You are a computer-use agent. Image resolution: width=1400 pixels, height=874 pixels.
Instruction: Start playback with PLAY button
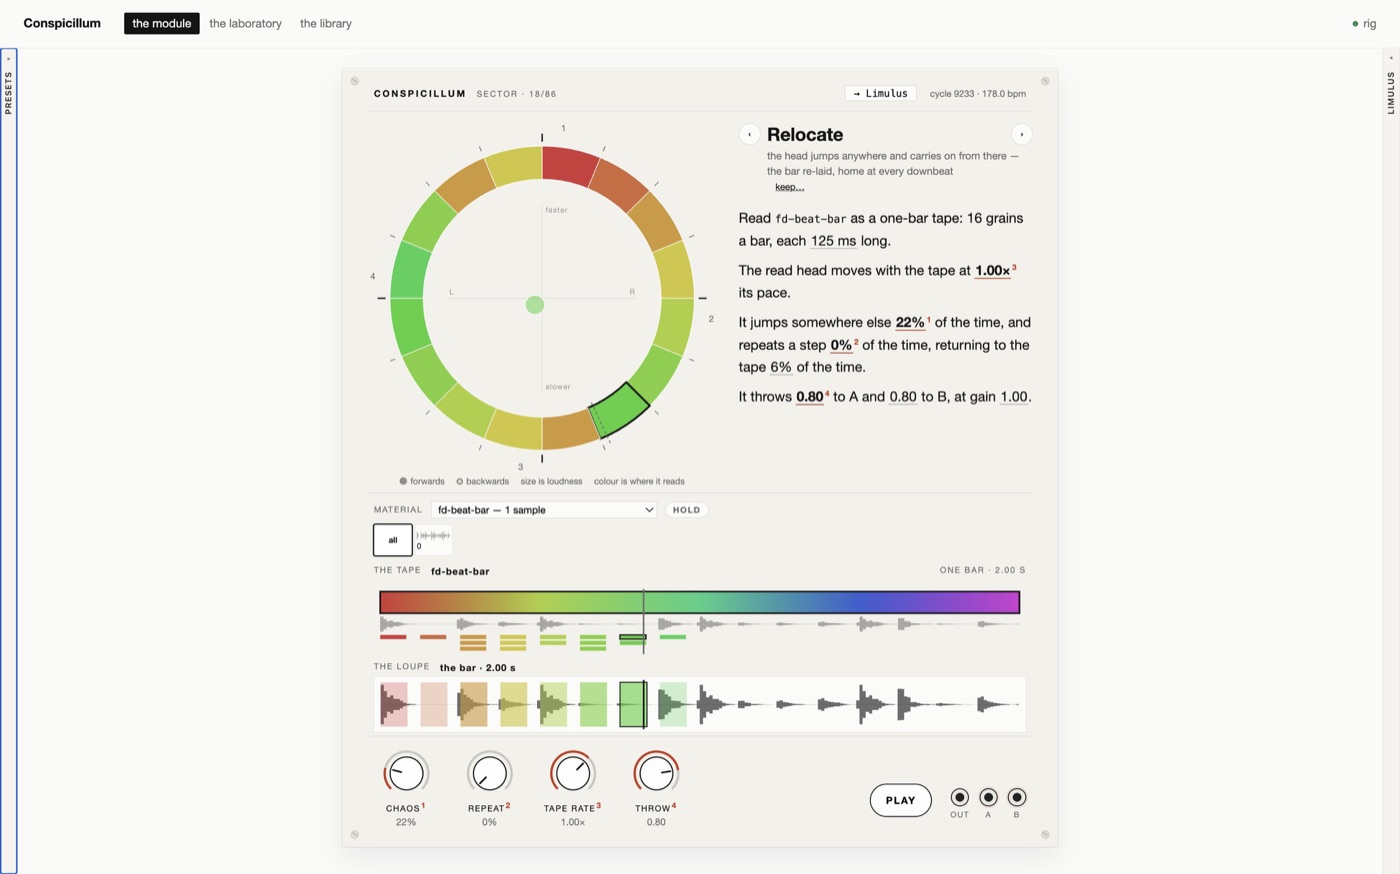tap(900, 800)
